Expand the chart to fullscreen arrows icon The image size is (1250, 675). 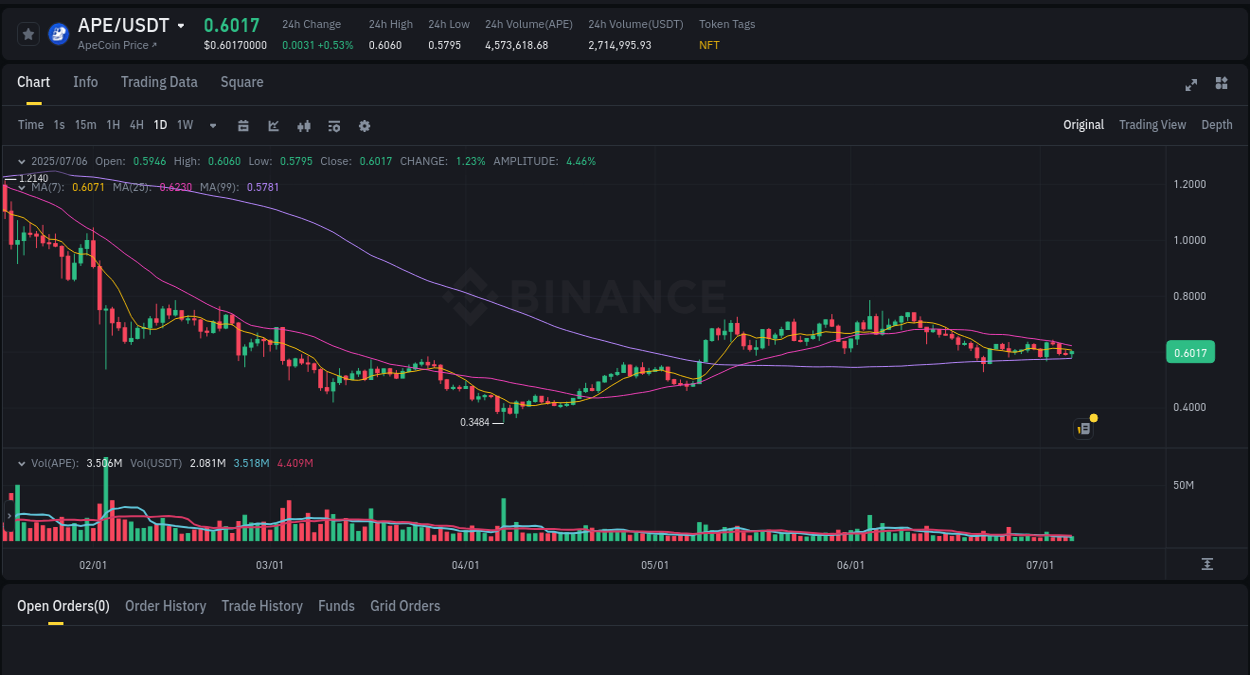coord(1191,85)
